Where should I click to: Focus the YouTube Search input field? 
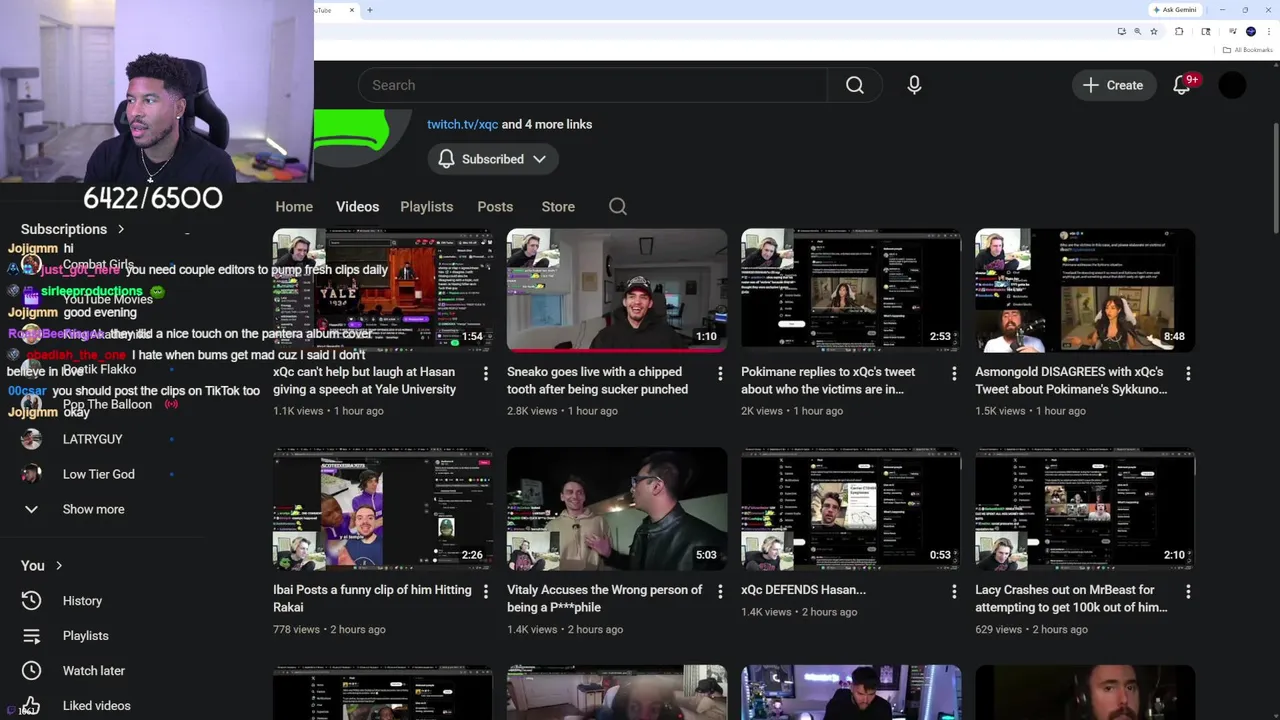click(x=593, y=85)
